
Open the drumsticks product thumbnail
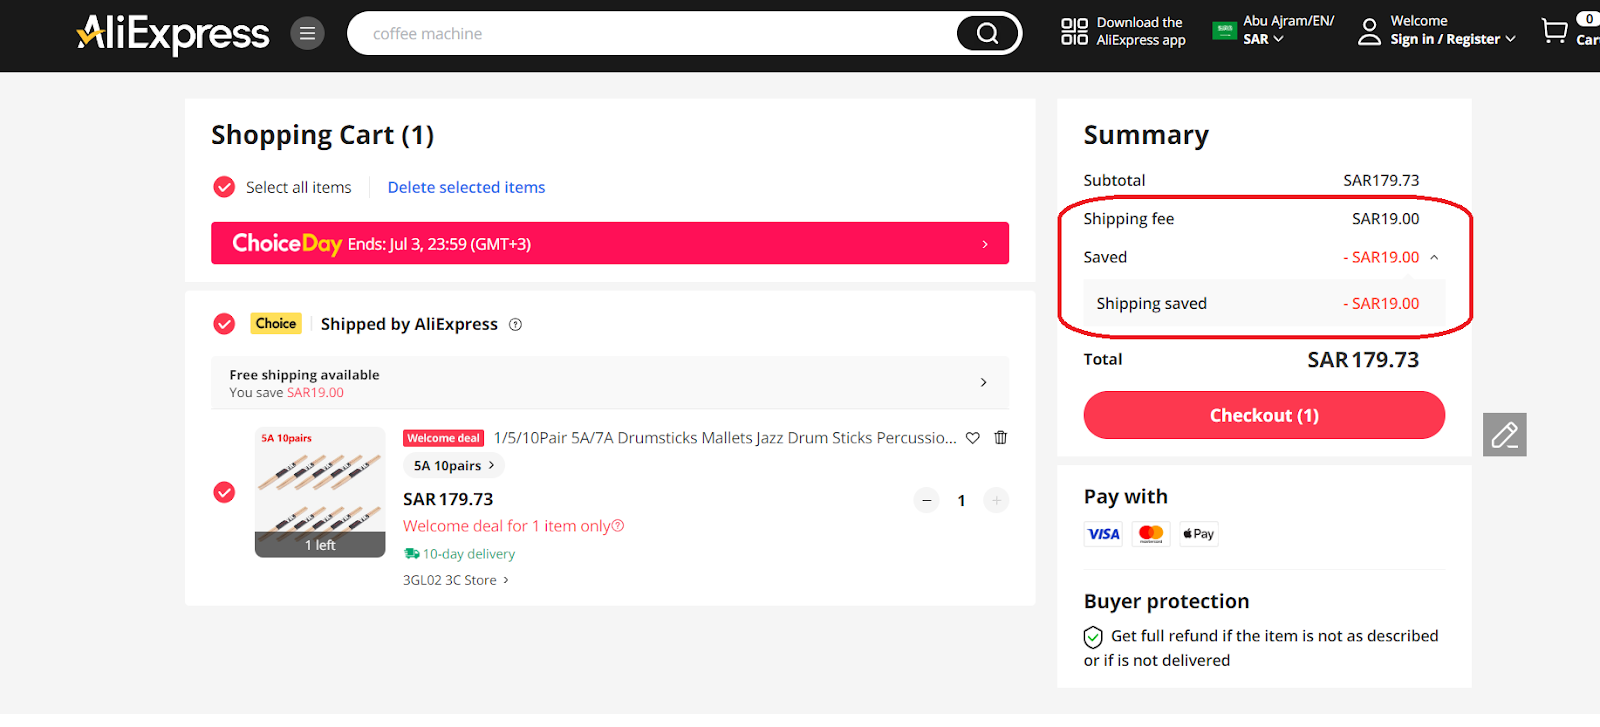coord(320,492)
